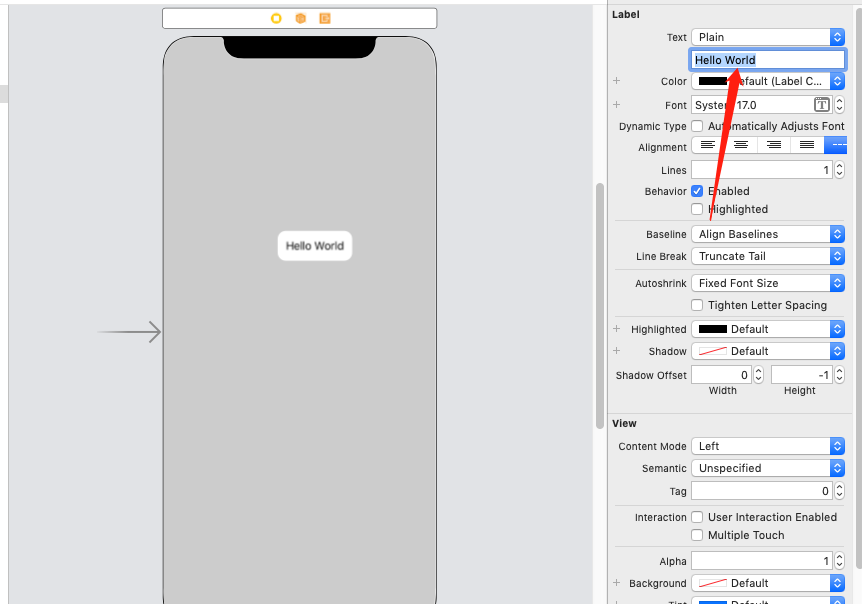Open the Background Default dropdown
Viewport: 862px width, 604px height.
pos(768,583)
